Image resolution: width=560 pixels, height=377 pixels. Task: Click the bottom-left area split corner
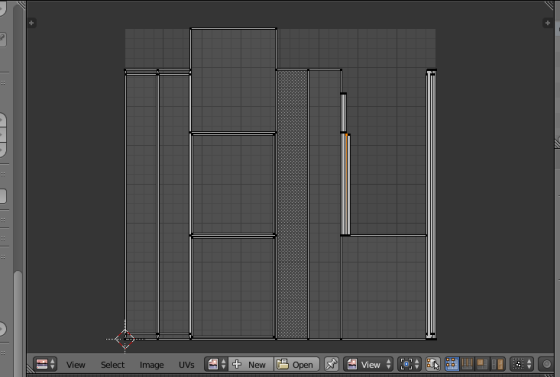click(31, 368)
